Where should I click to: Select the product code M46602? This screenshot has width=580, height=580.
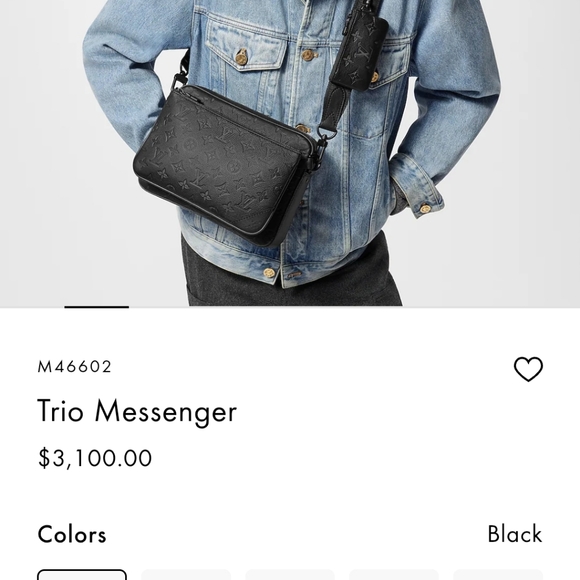pos(74,367)
